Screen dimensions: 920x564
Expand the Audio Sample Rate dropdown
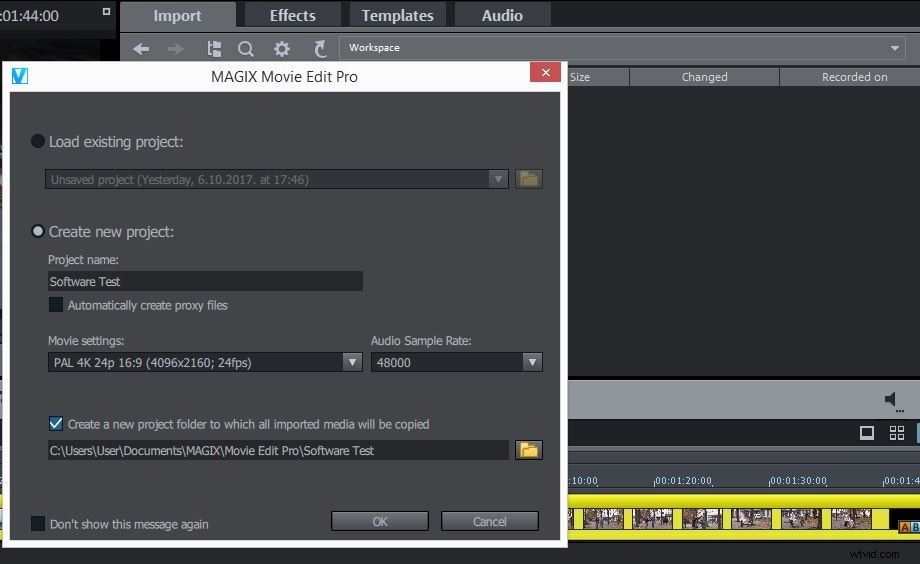pyautogui.click(x=532, y=362)
